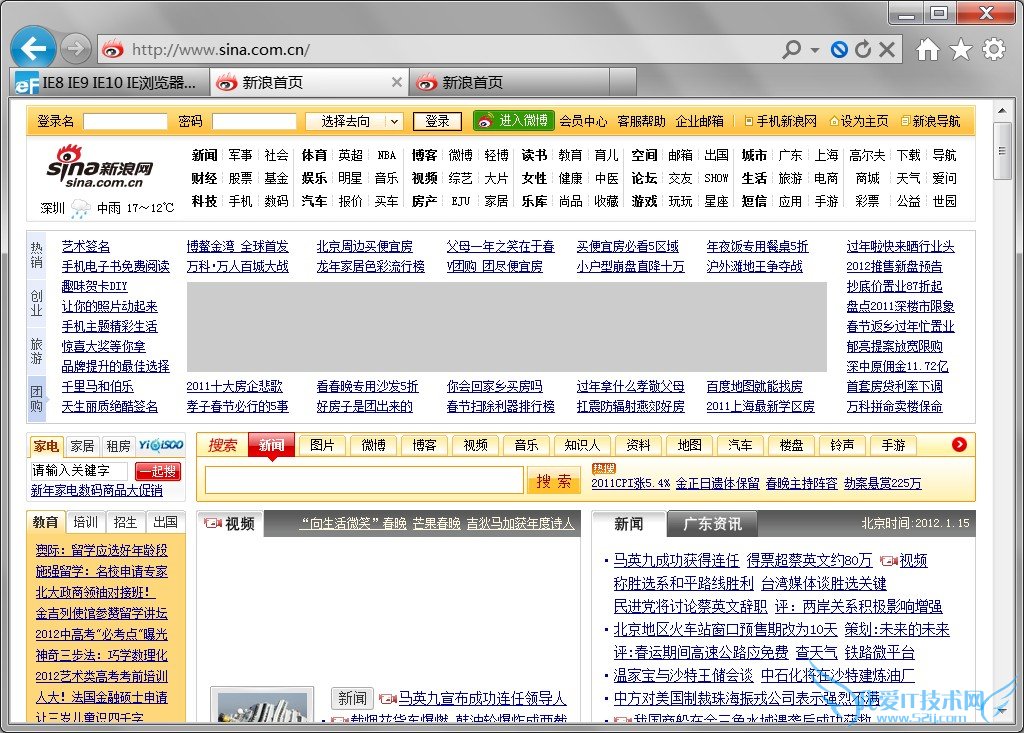This screenshot has width=1024, height=733.
Task: Click the address bar search magnifier icon
Action: pos(792,49)
